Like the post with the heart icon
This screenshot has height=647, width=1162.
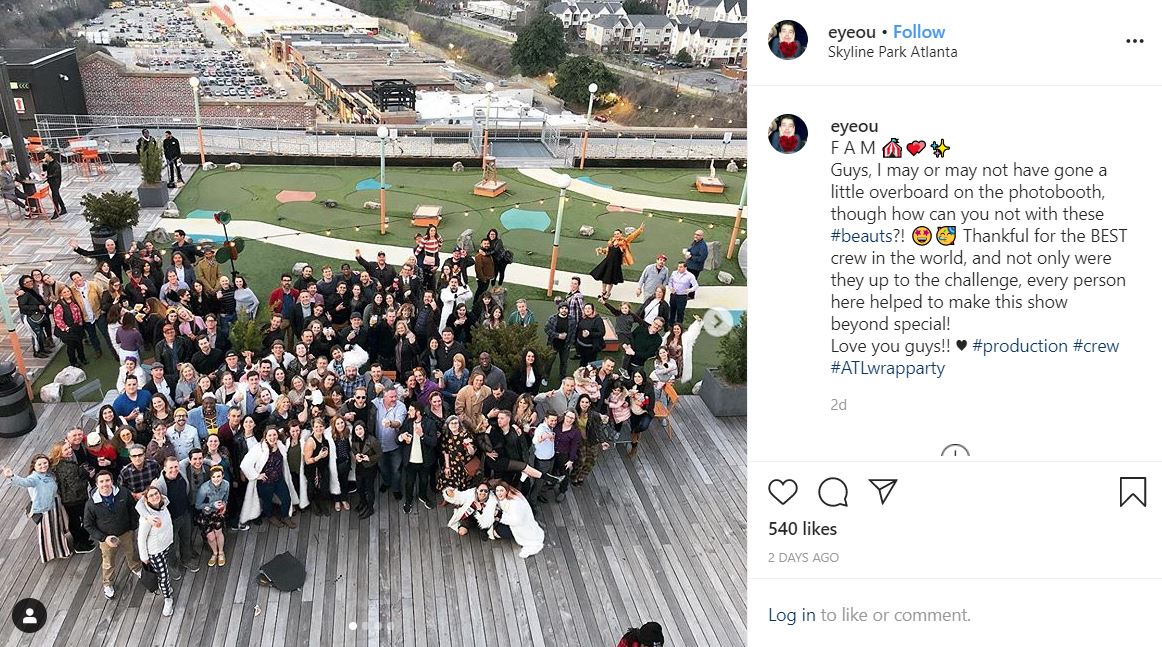(783, 491)
